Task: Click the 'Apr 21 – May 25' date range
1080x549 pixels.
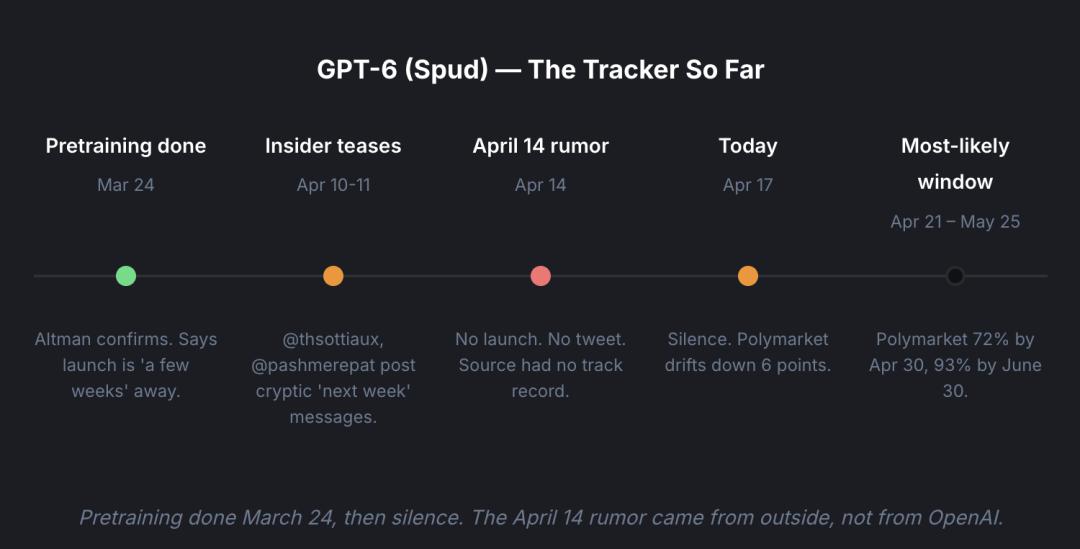Action: point(955,222)
